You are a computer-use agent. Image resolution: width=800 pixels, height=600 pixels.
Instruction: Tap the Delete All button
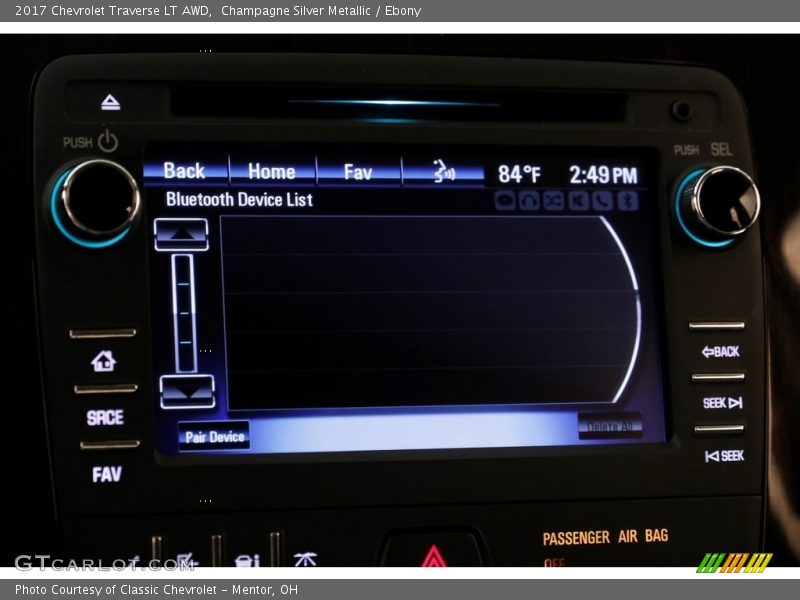[x=609, y=426]
